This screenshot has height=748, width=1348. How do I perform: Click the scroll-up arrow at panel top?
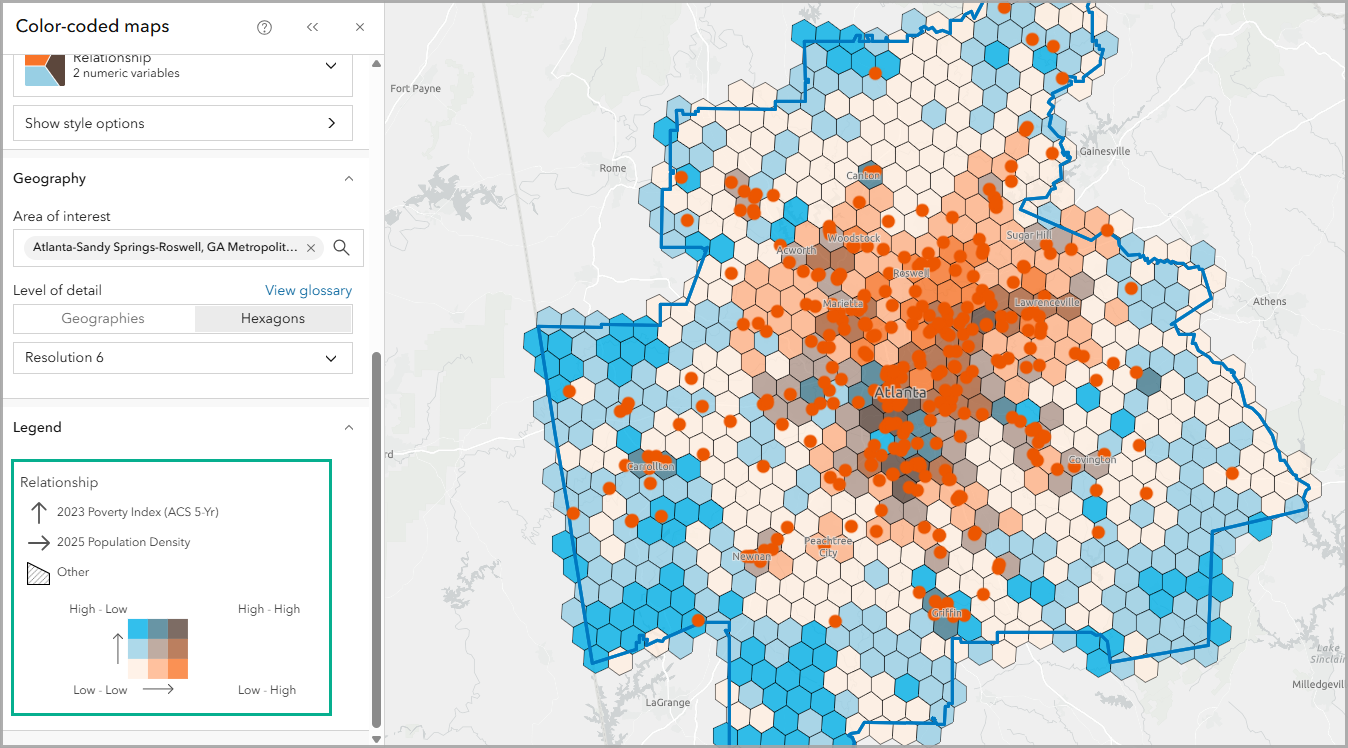[x=376, y=63]
